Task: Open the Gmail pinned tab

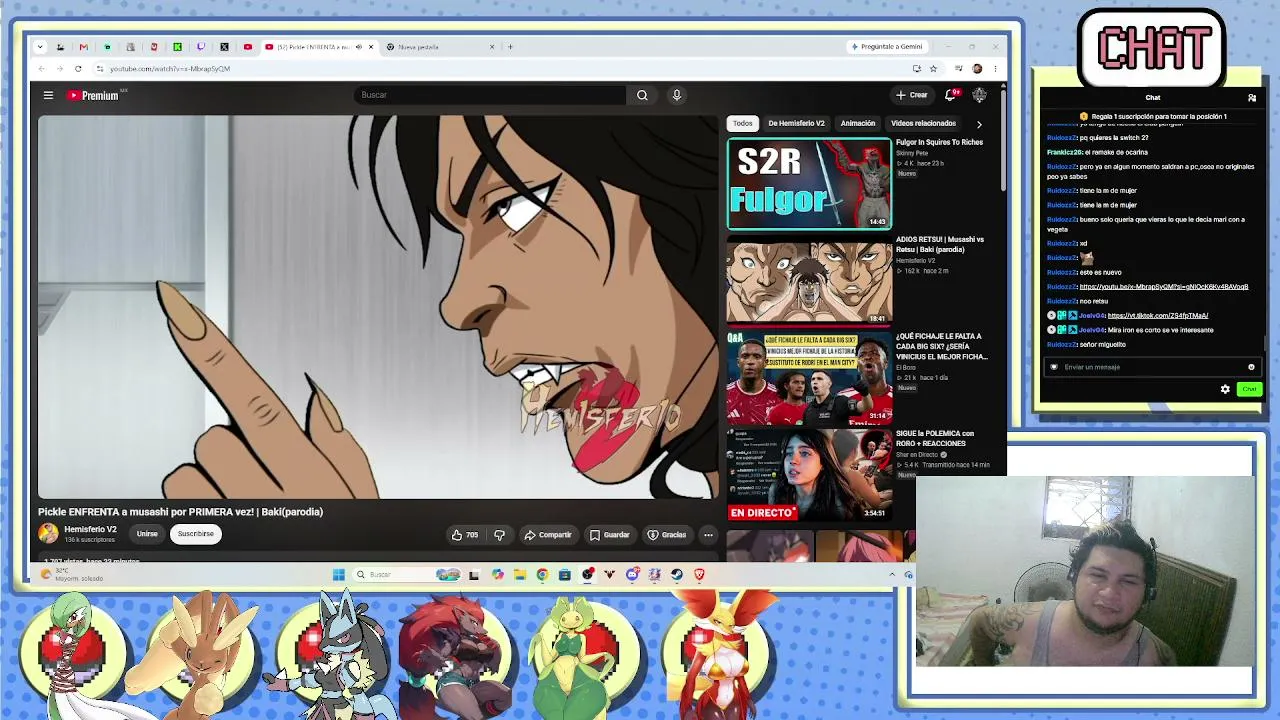Action: point(83,47)
